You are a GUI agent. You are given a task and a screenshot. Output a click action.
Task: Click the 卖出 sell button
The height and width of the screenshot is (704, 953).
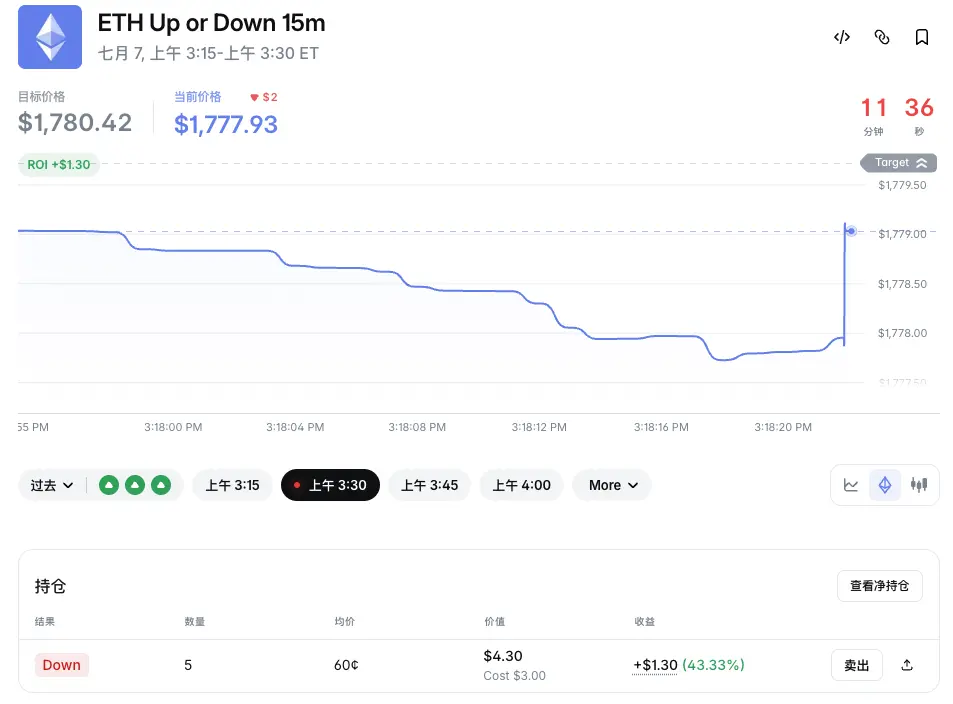tap(856, 665)
